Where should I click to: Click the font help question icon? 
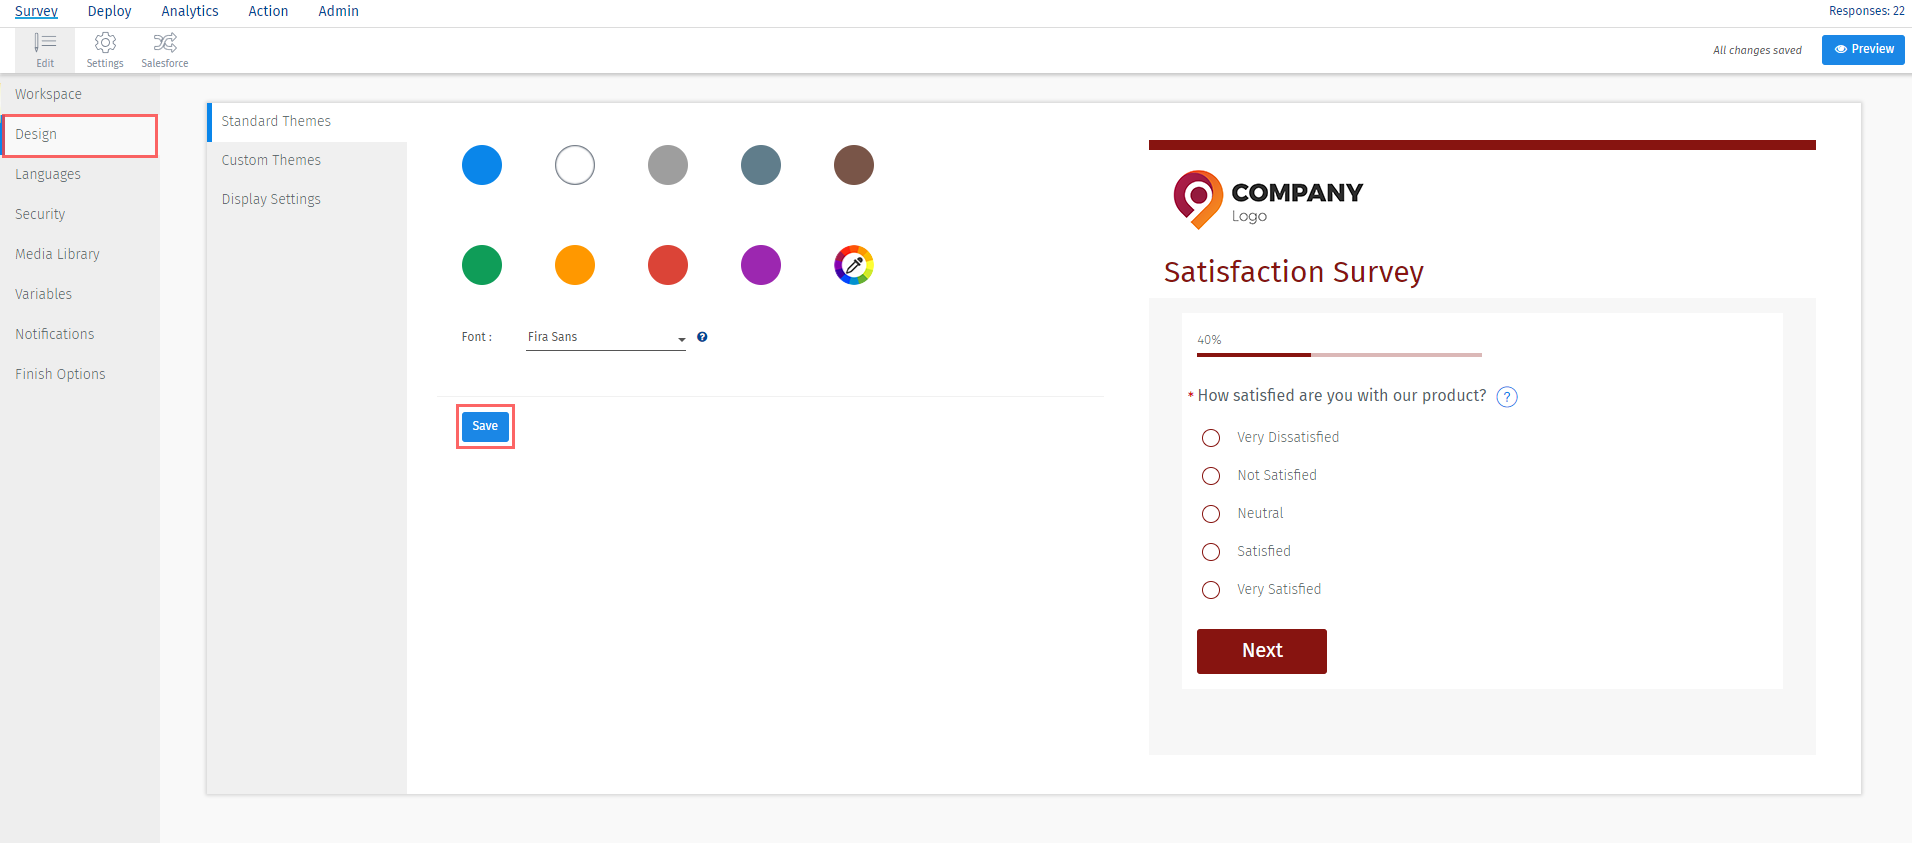pyautogui.click(x=702, y=337)
